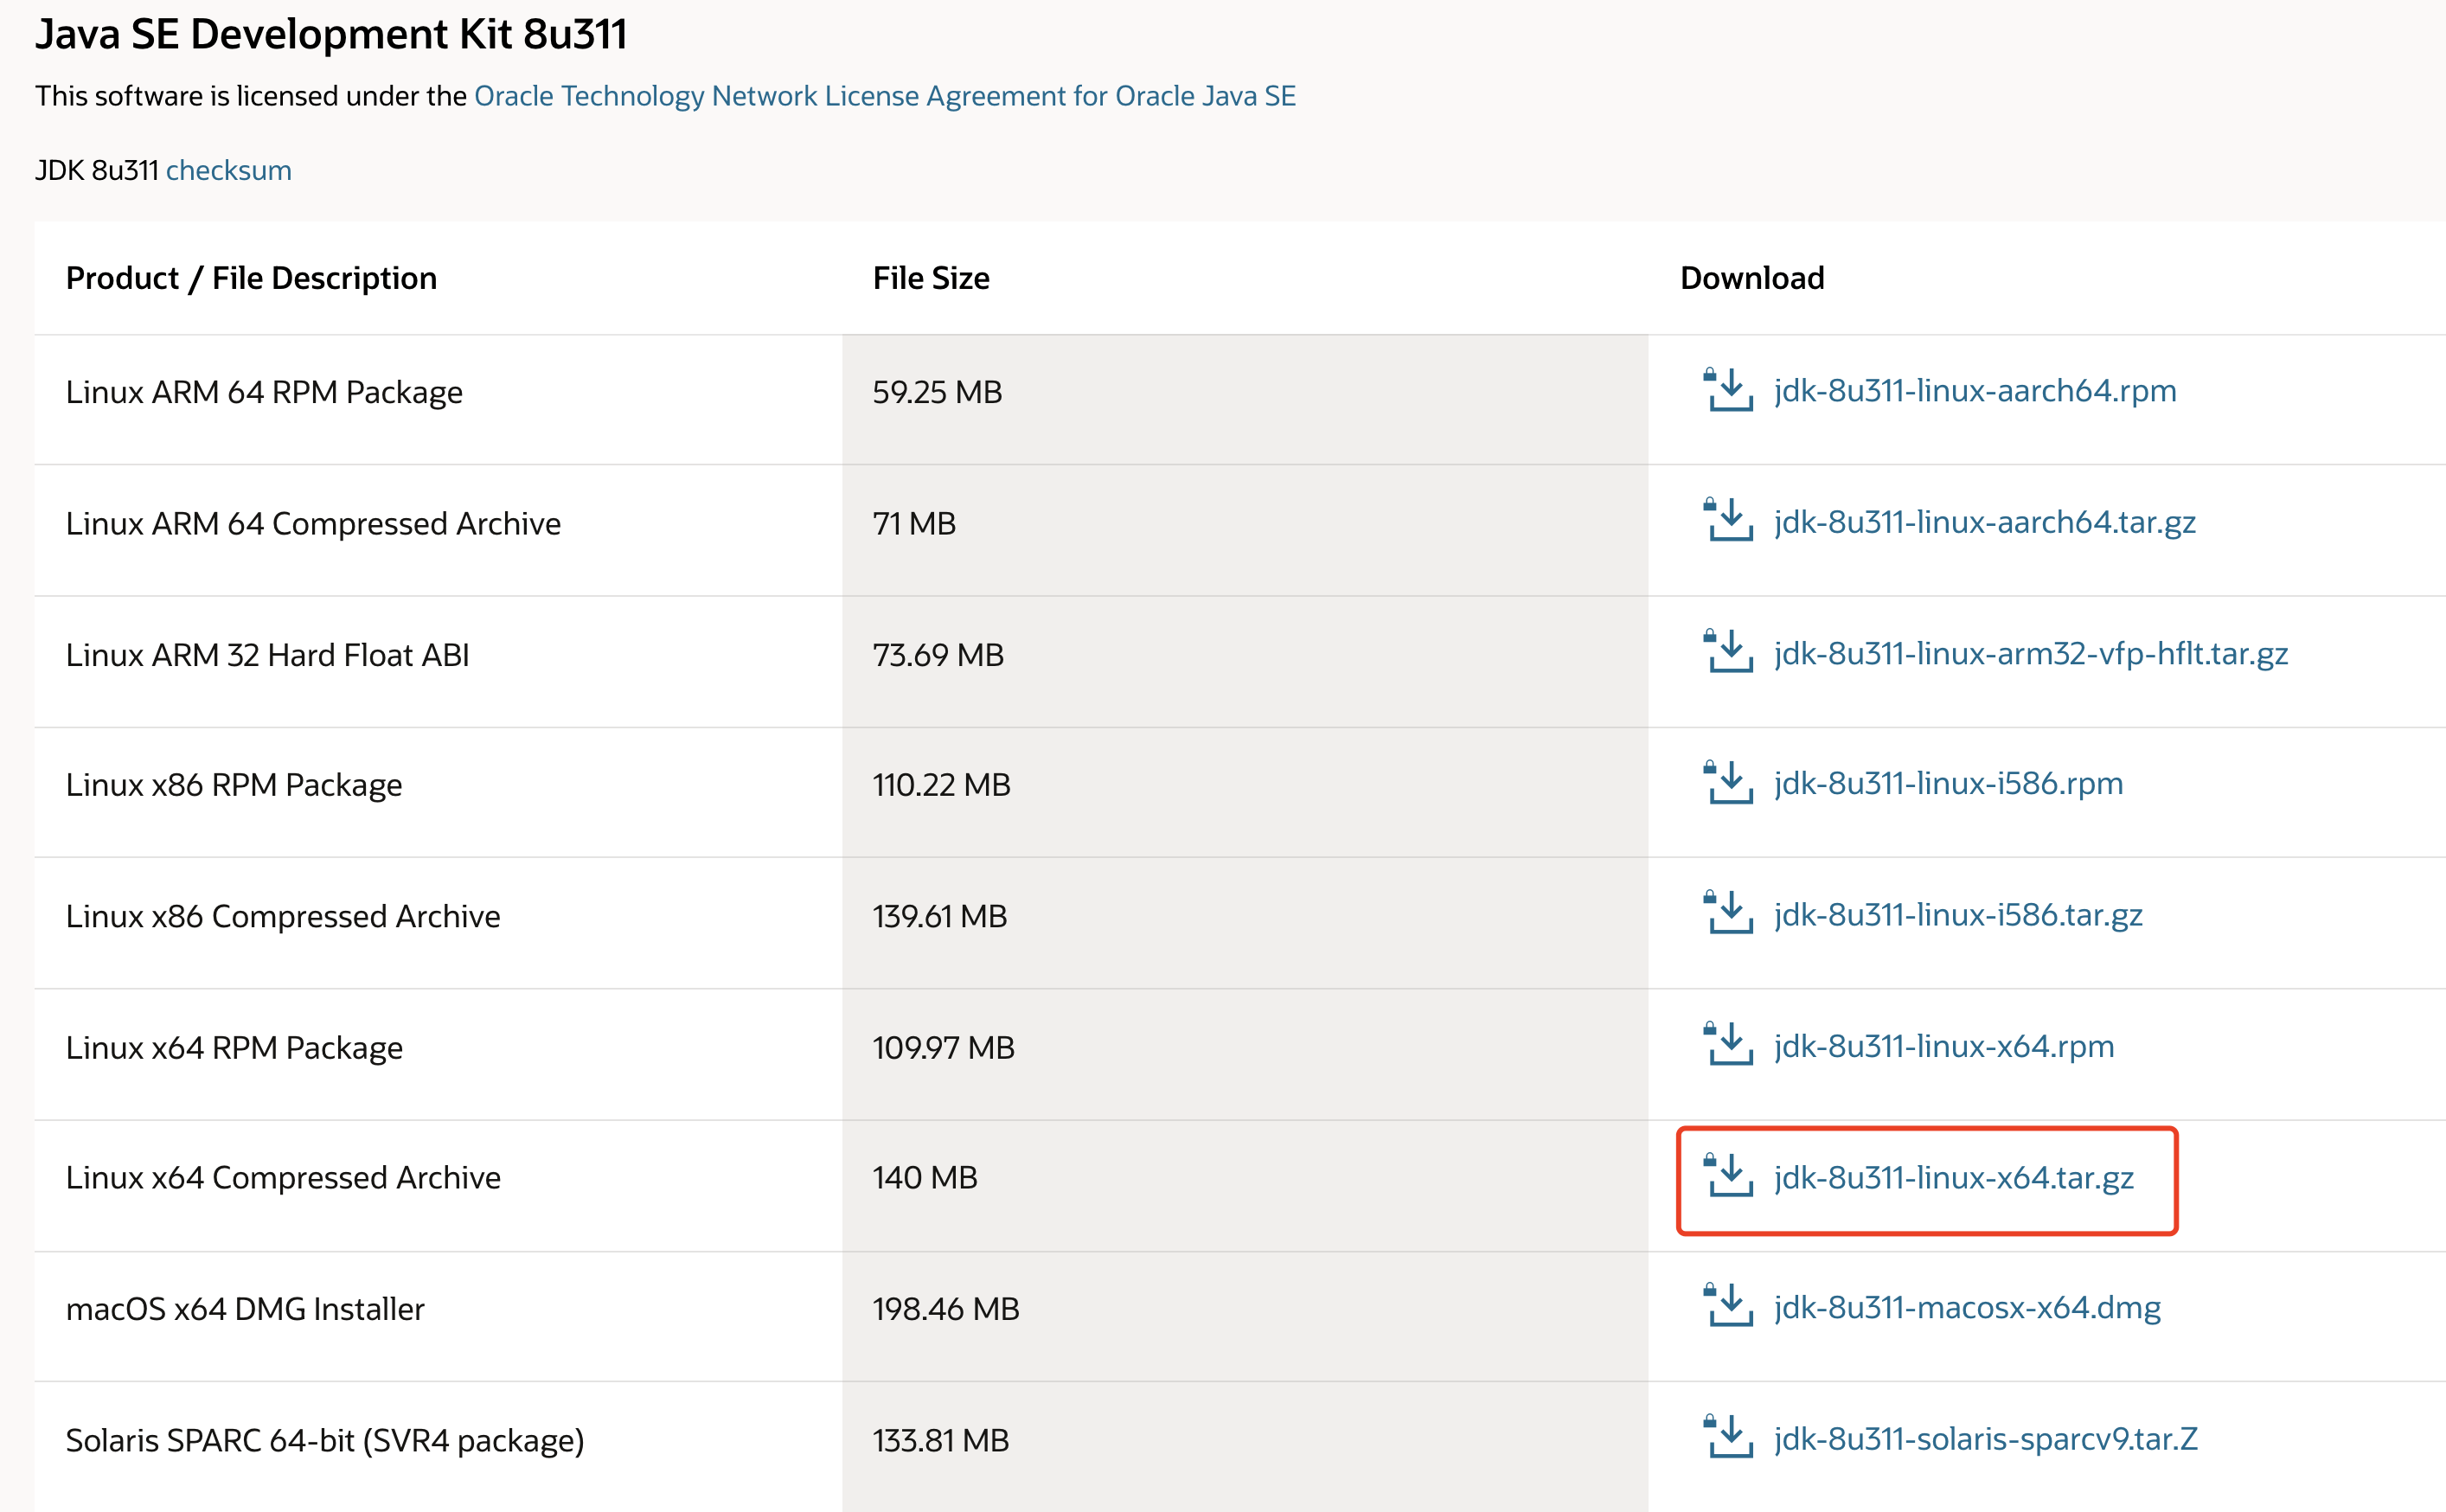Open the JDK 8u311 checksum link
This screenshot has height=1512, width=2446.
coord(228,170)
